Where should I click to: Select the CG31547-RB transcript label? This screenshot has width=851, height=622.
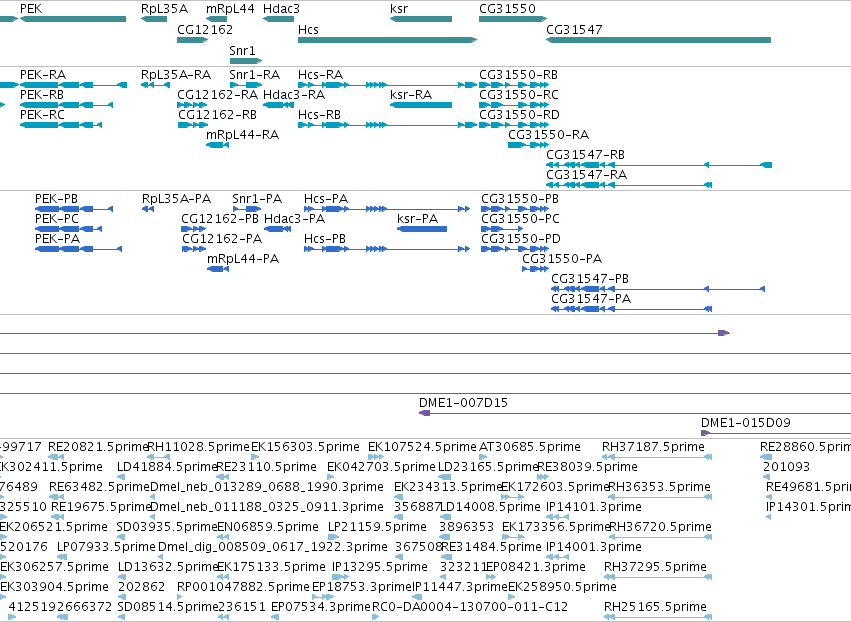pos(586,155)
